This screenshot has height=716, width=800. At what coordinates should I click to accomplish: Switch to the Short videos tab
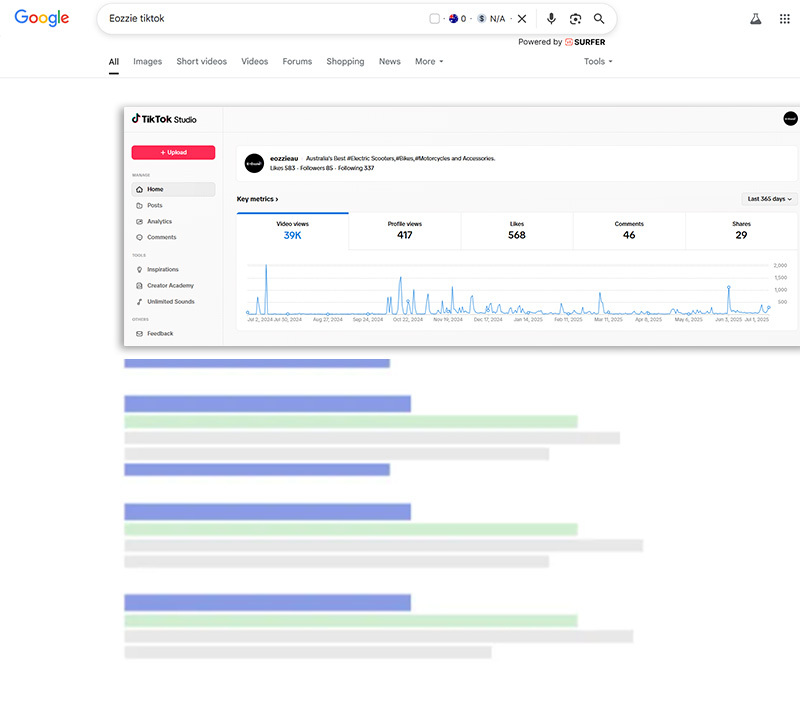[201, 62]
